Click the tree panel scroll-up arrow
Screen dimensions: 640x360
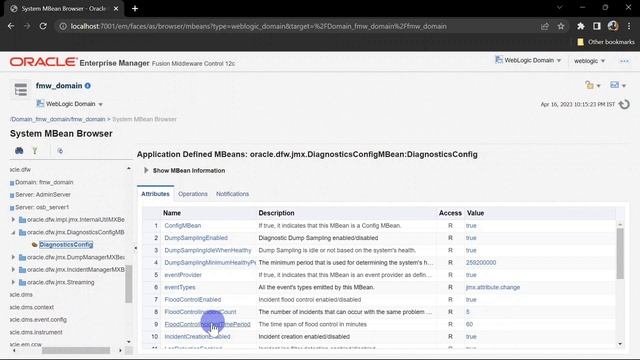tap(129, 168)
